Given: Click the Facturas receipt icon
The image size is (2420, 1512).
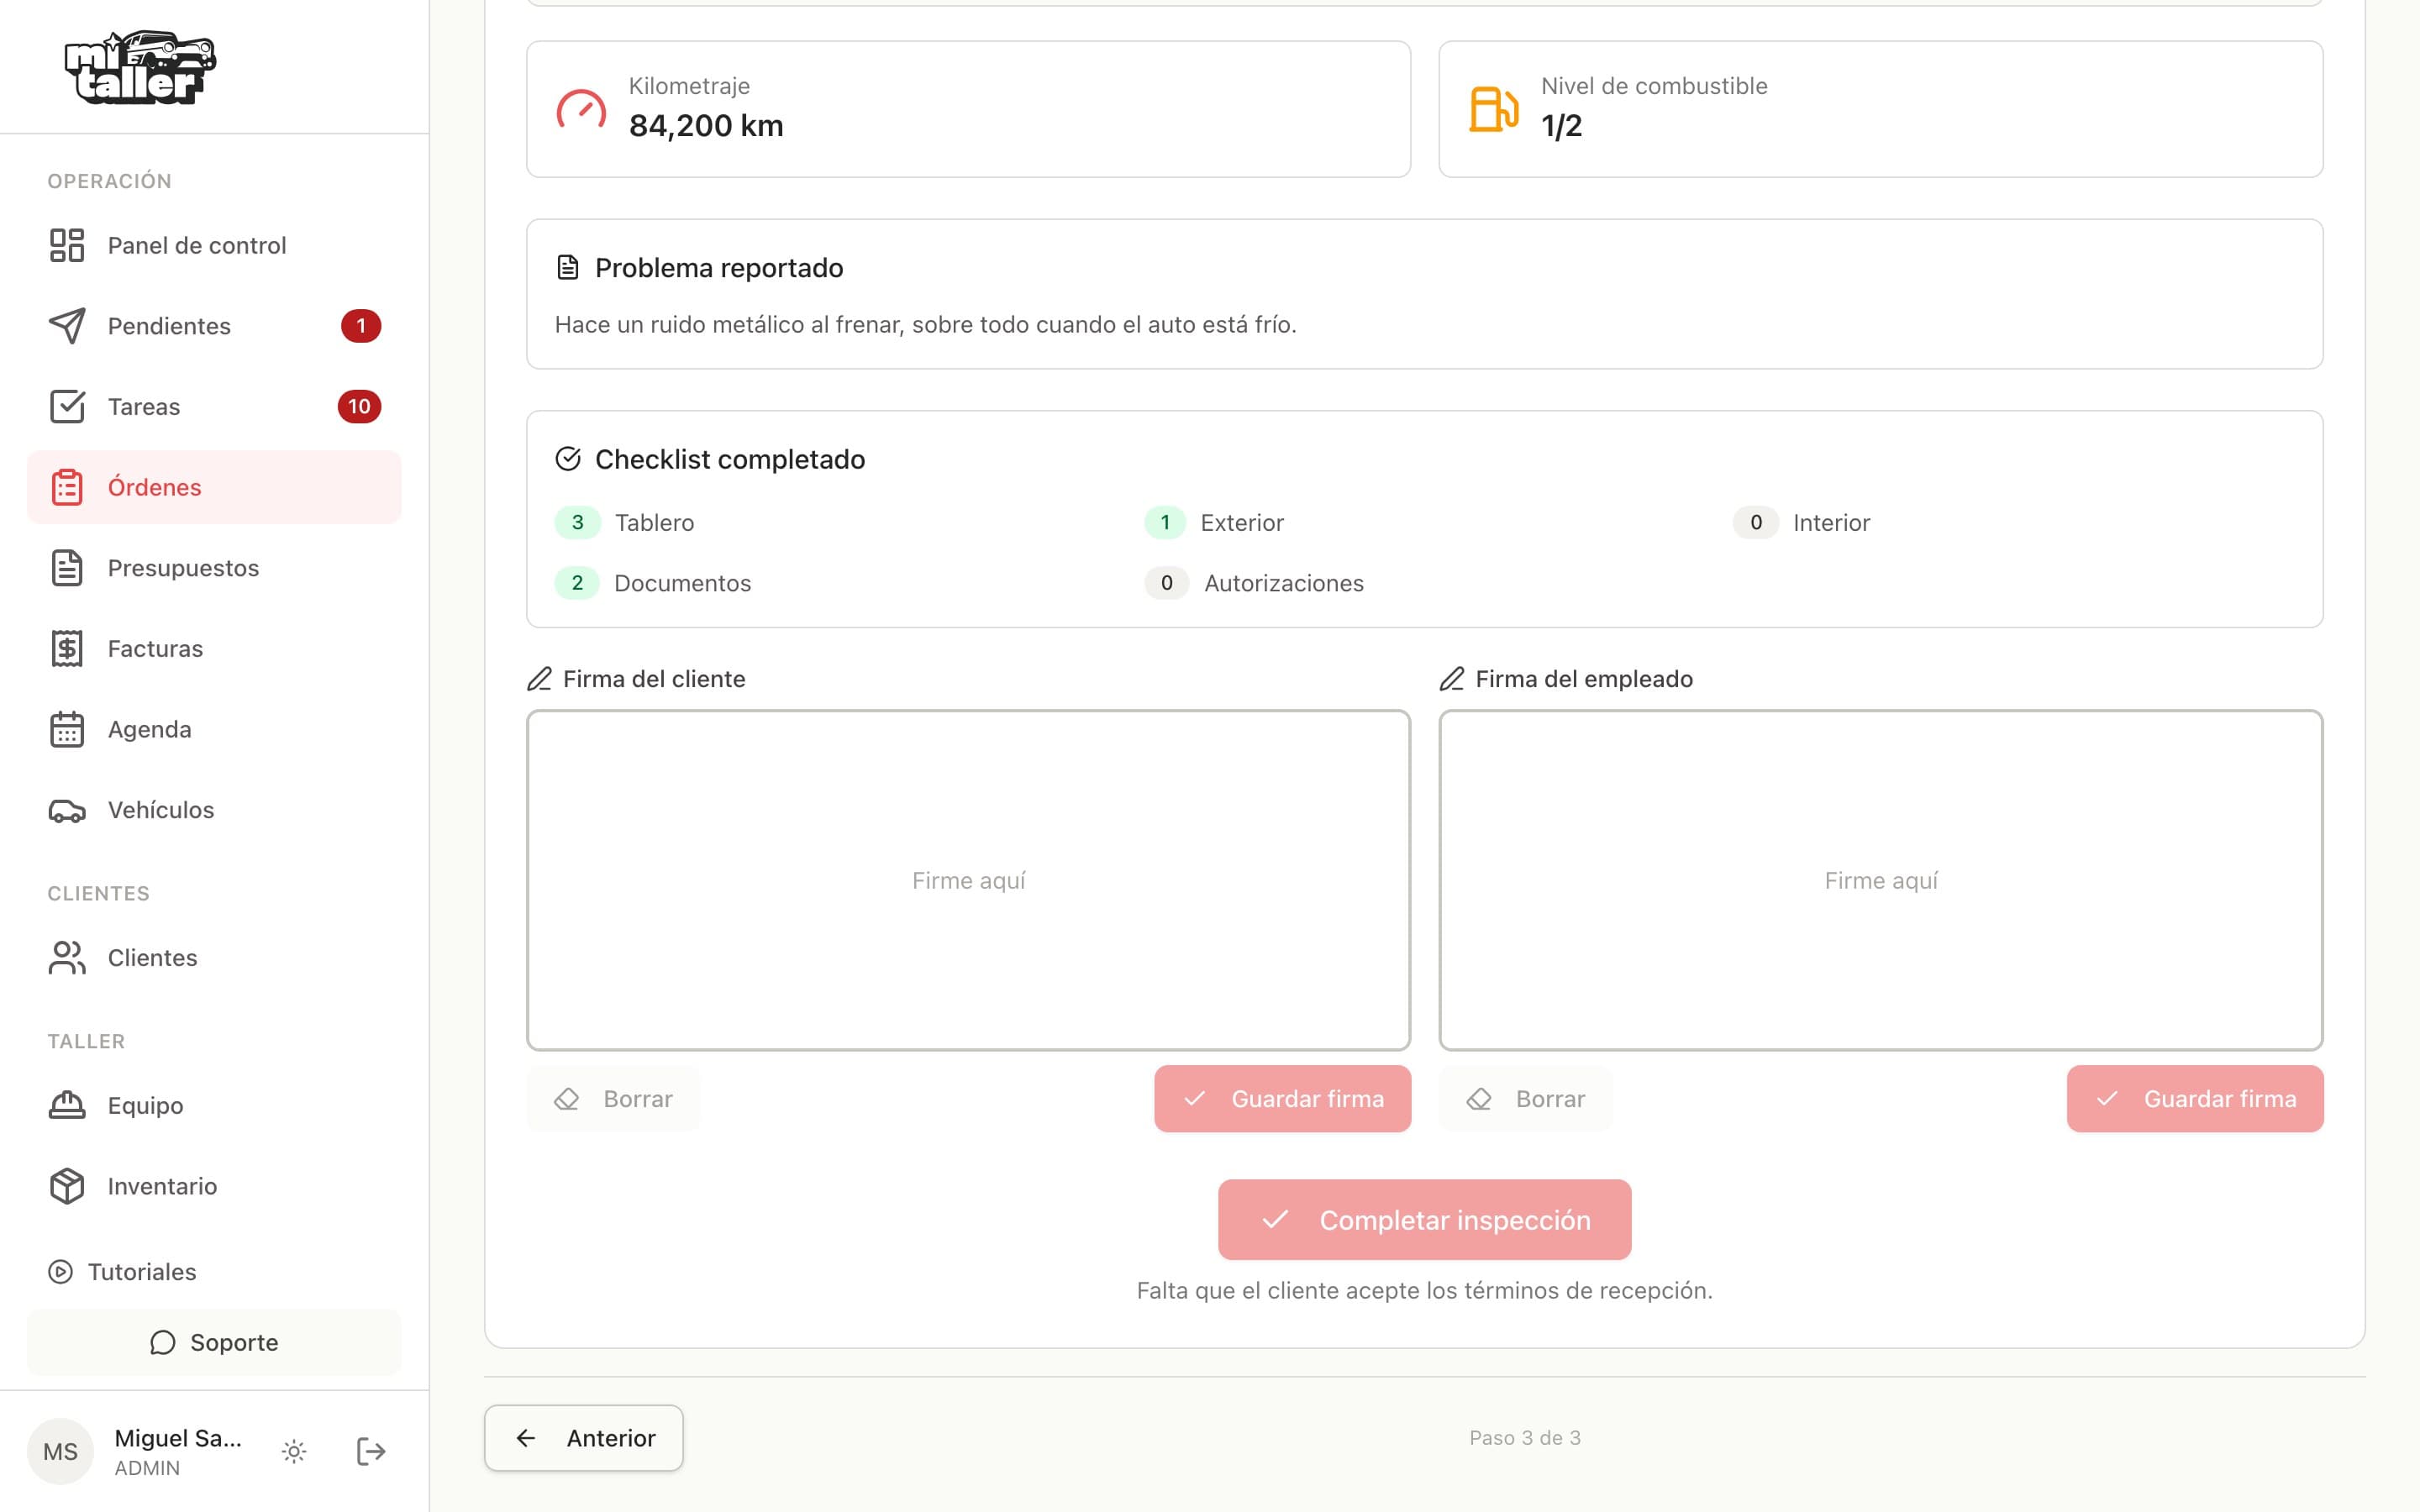Looking at the screenshot, I should 67,648.
